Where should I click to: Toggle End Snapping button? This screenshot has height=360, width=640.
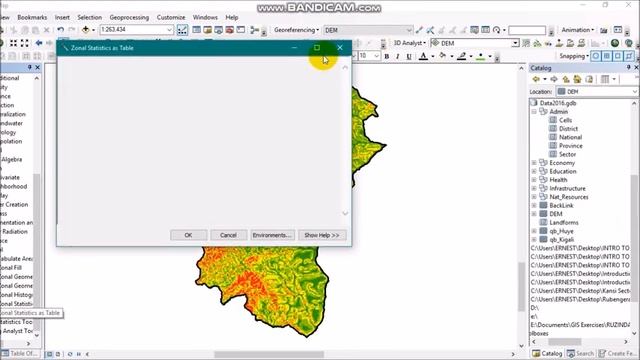[607, 56]
